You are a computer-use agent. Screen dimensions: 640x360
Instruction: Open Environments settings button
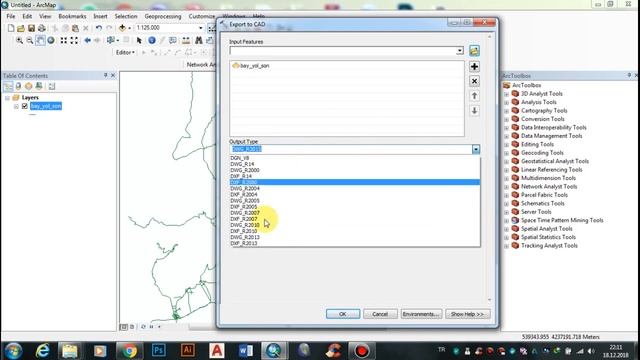click(x=421, y=314)
